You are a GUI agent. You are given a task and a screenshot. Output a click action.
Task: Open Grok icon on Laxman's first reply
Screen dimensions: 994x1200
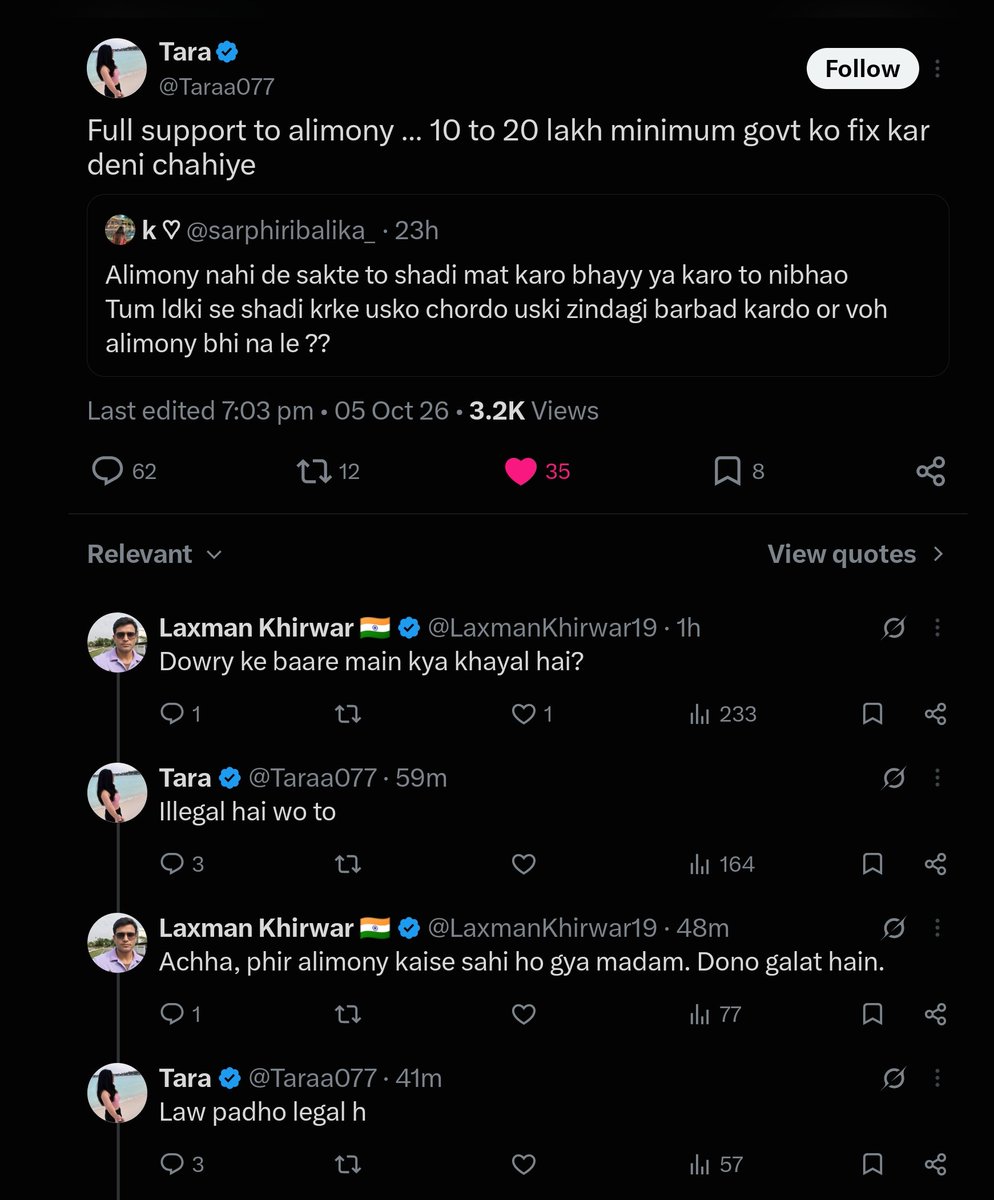click(894, 628)
